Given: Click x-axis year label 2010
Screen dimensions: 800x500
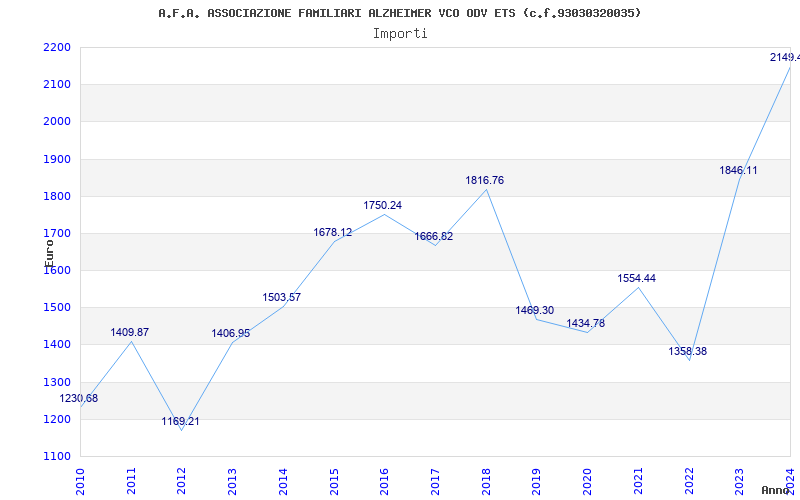Looking at the screenshot, I should (x=80, y=481).
